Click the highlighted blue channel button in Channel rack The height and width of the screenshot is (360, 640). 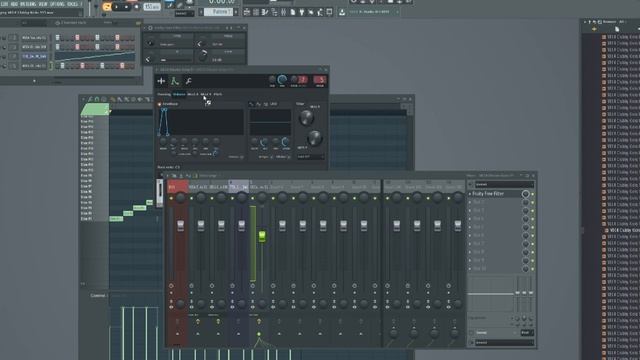[x=34, y=56]
